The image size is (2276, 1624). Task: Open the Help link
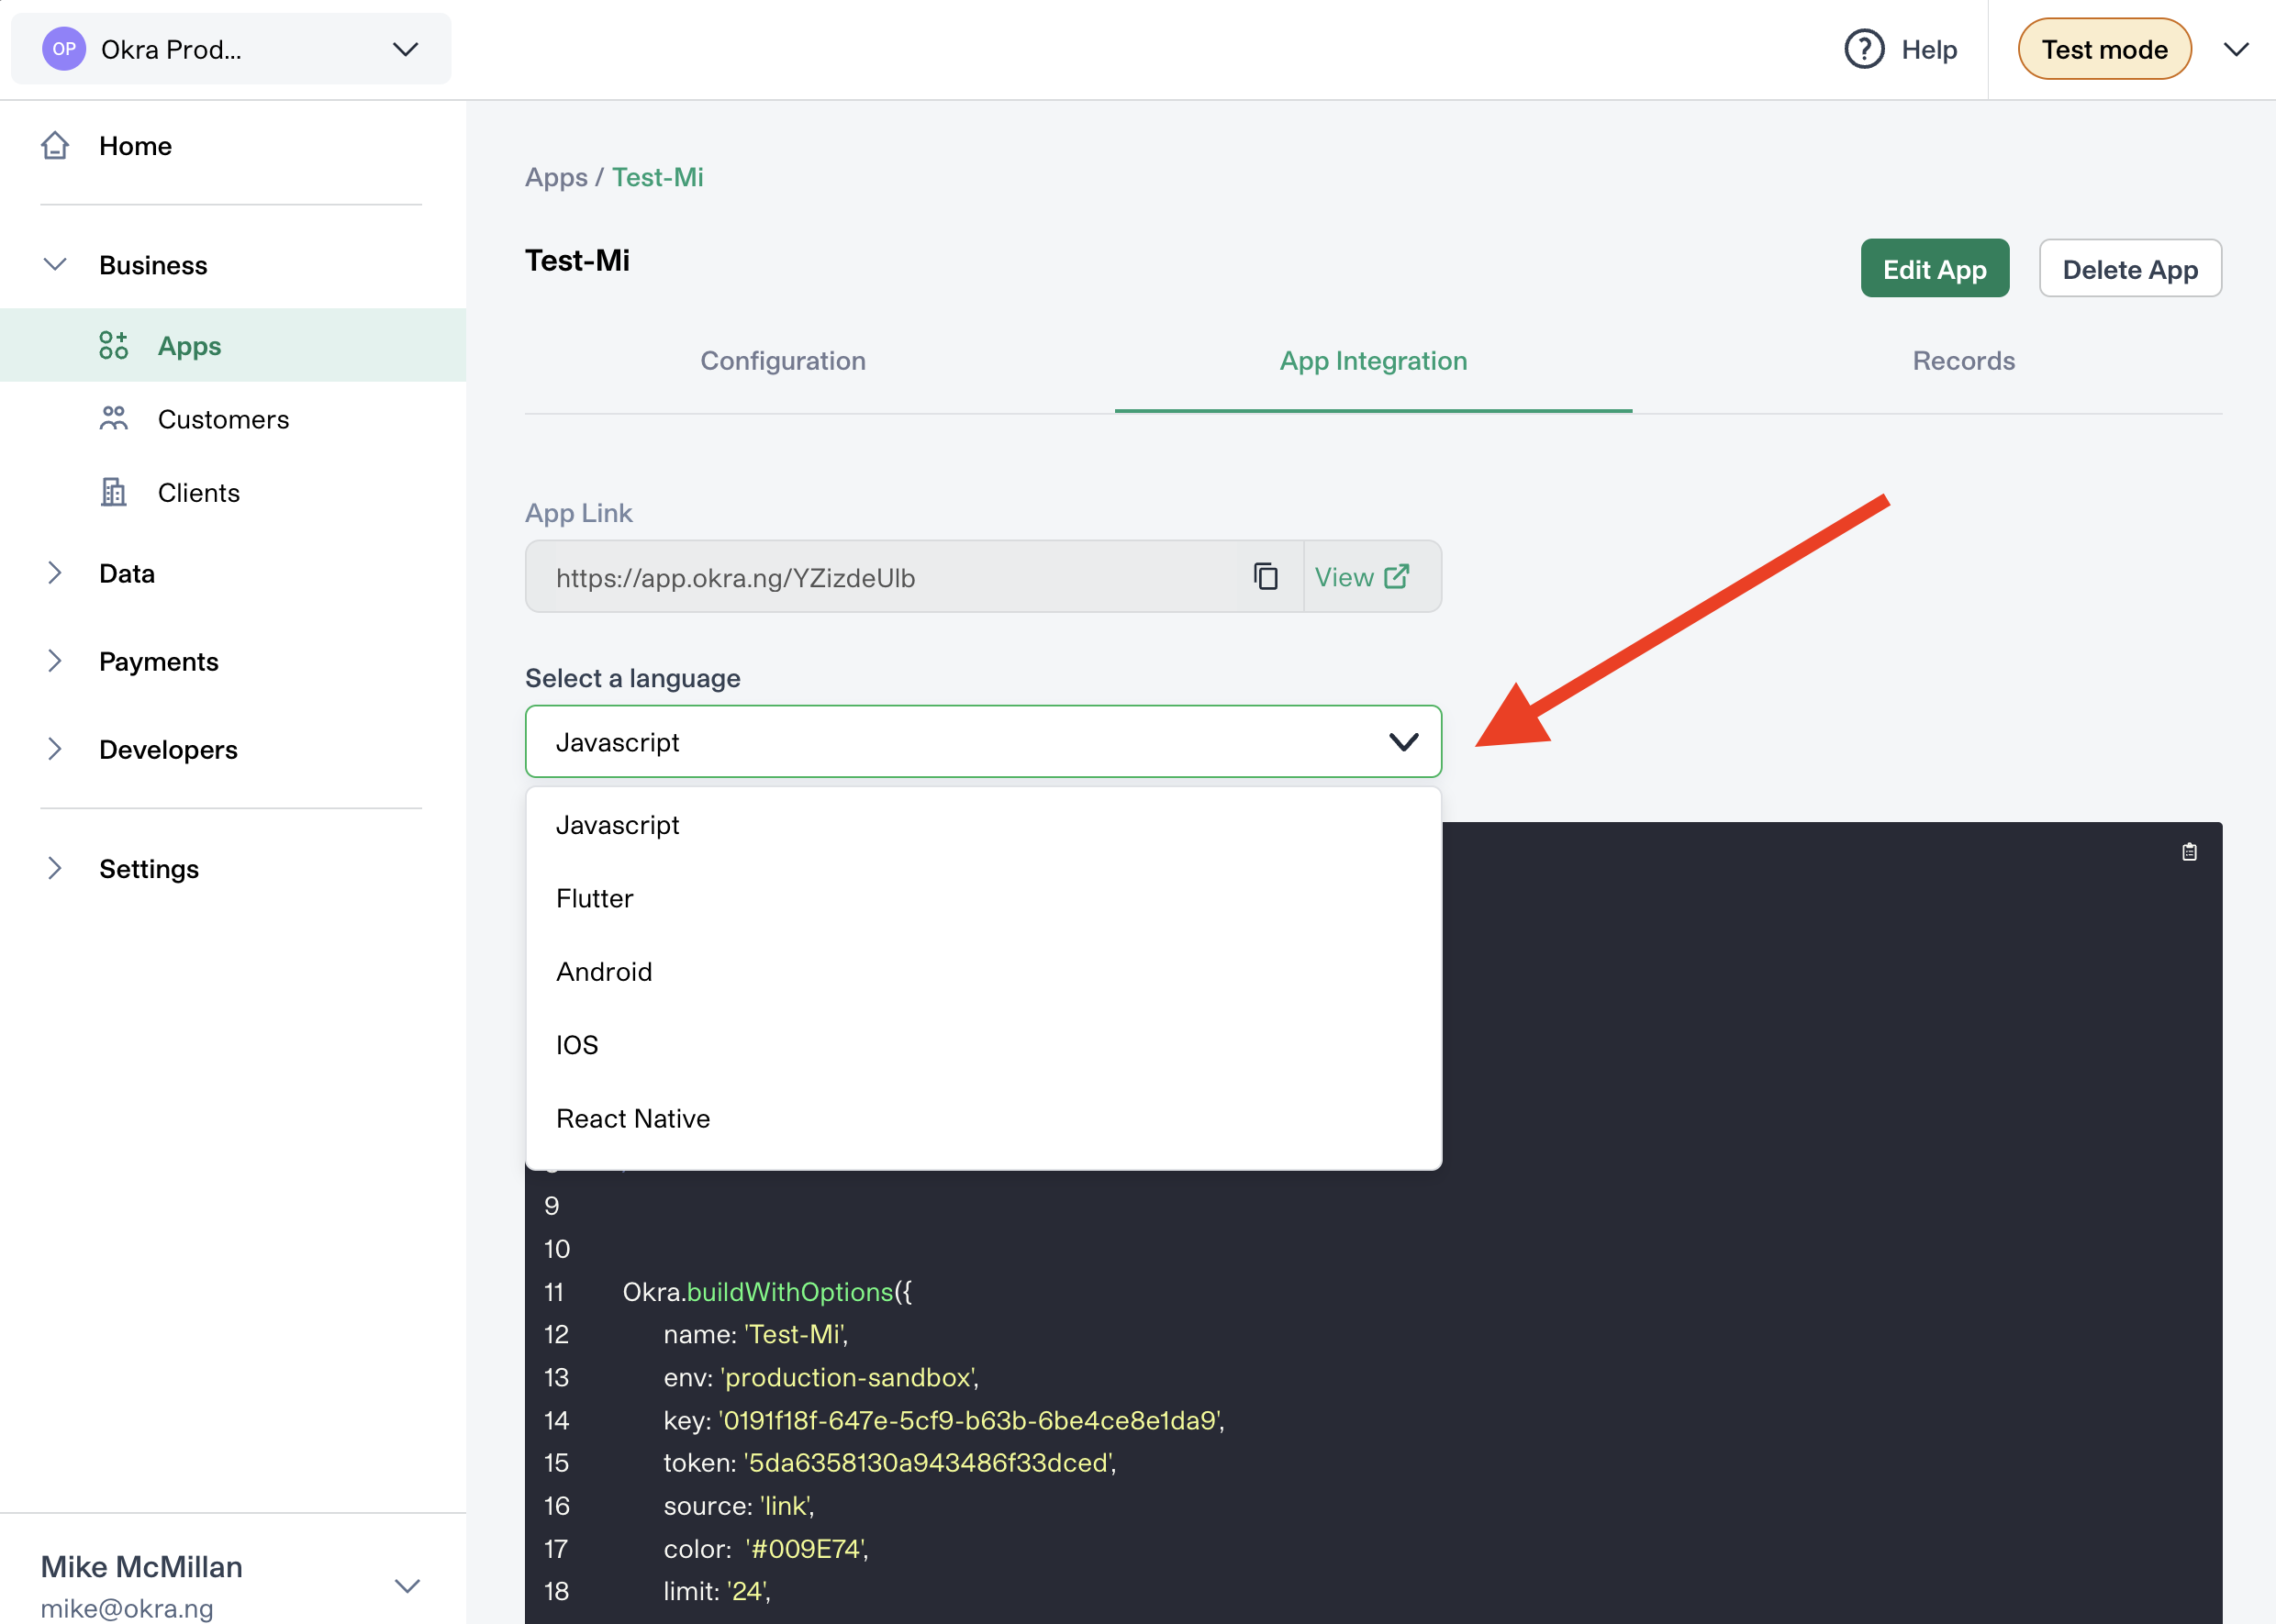click(x=1929, y=49)
